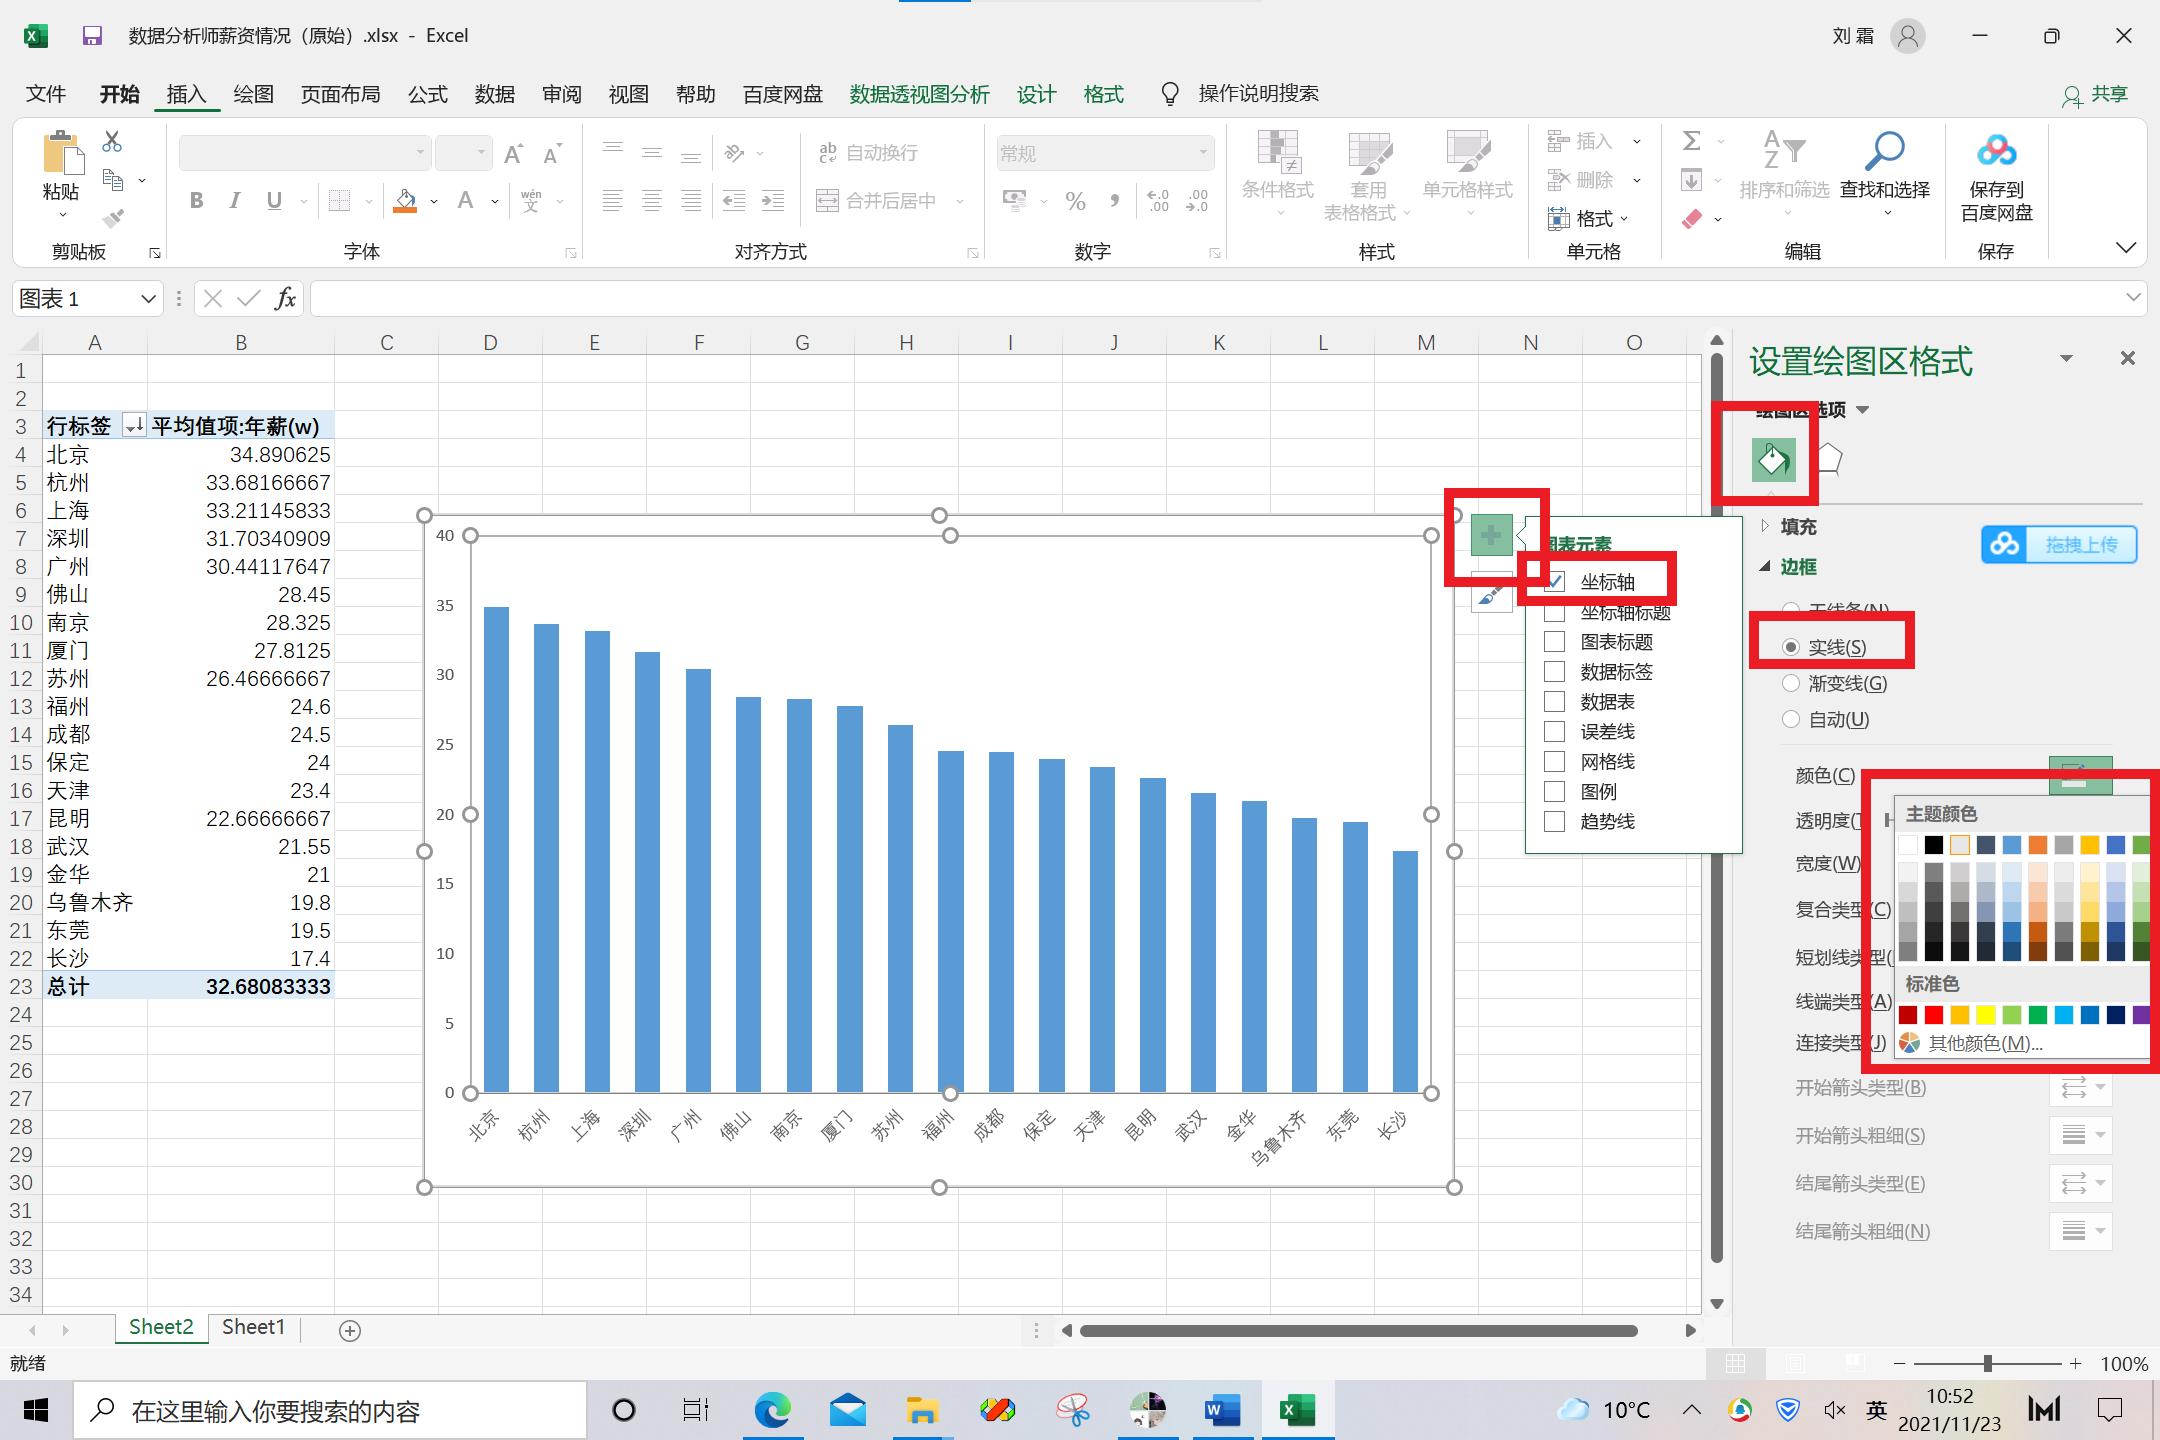This screenshot has height=1440, width=2160.
Task: Click the Chart Styles brush button
Action: 1491,595
